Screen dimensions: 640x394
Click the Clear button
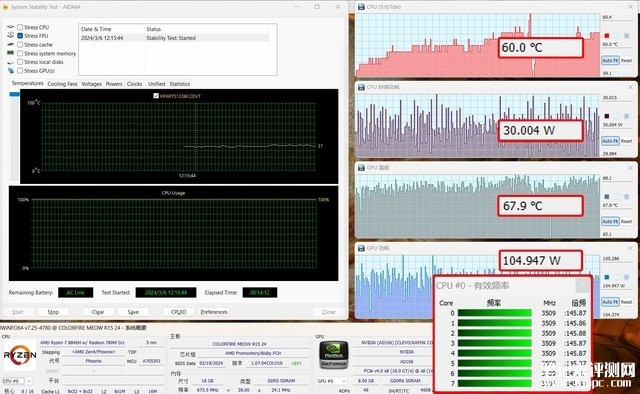pos(98,312)
